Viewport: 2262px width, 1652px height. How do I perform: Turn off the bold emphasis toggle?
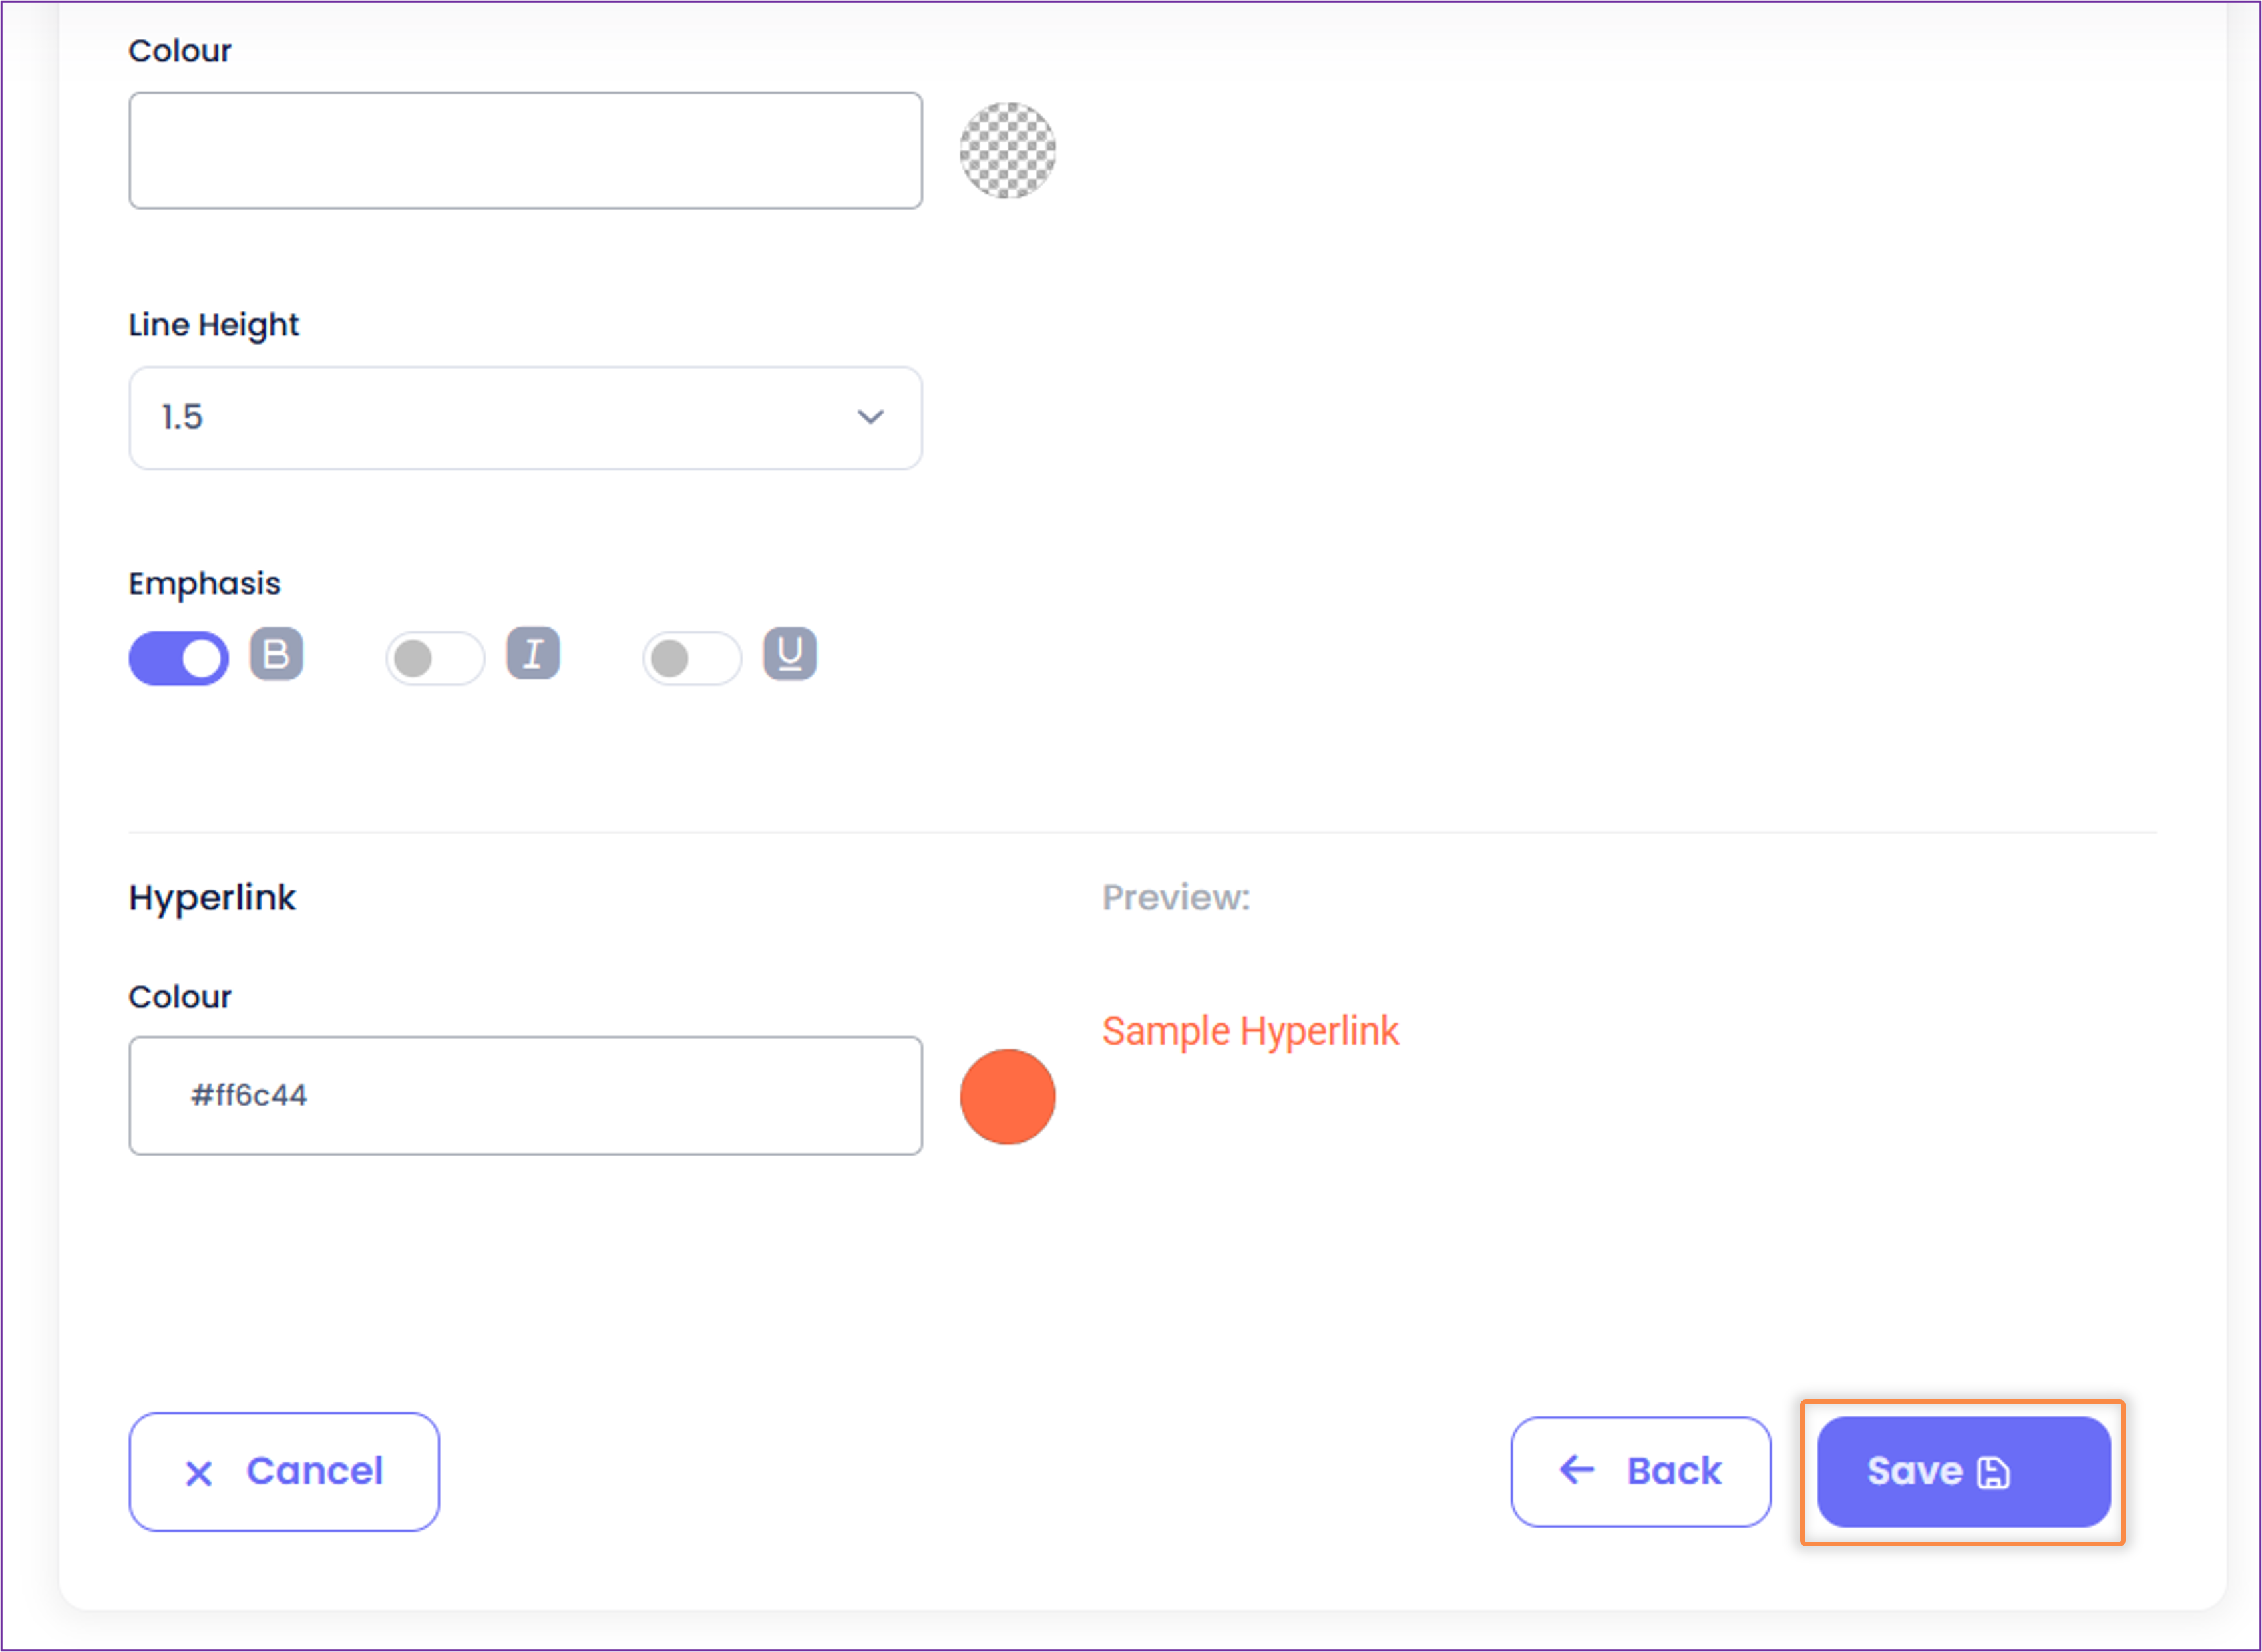tap(179, 658)
